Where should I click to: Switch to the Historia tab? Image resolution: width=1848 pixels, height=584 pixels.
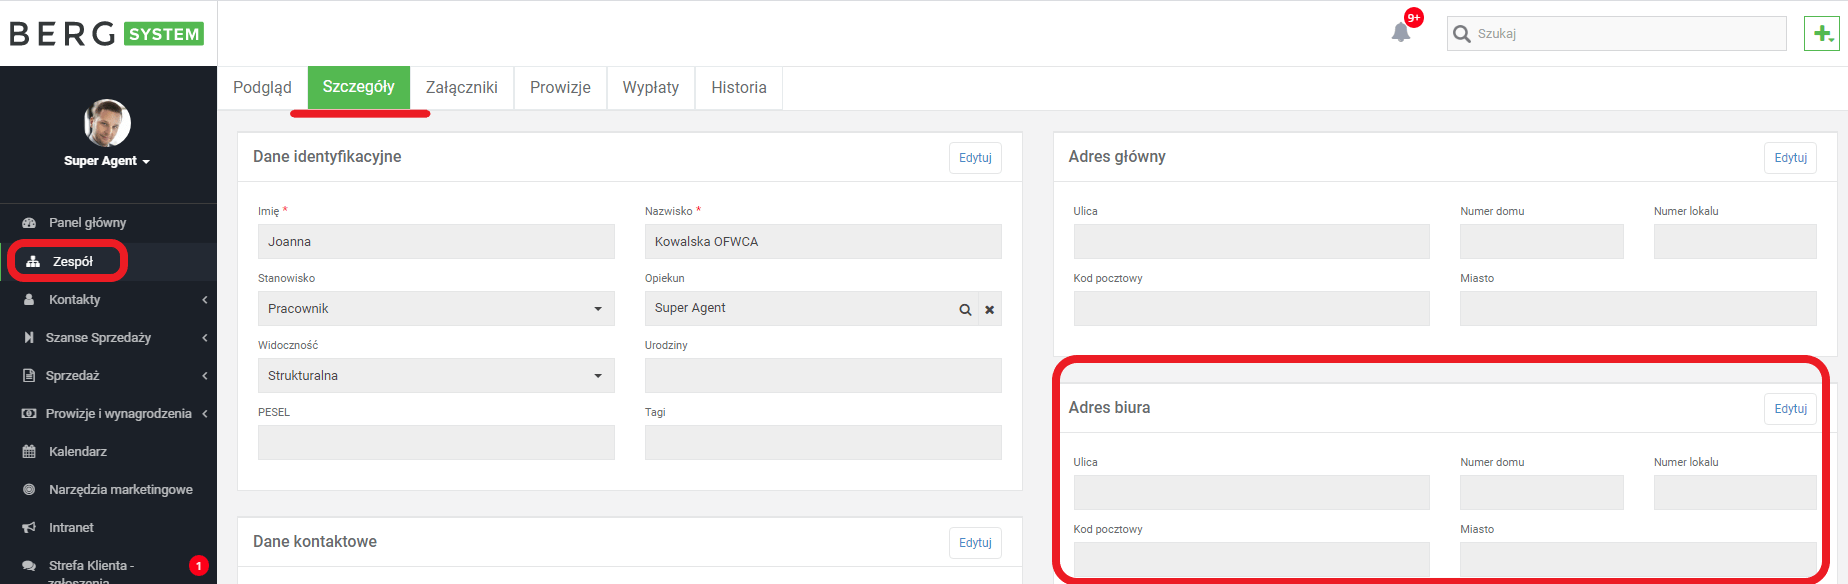(739, 88)
